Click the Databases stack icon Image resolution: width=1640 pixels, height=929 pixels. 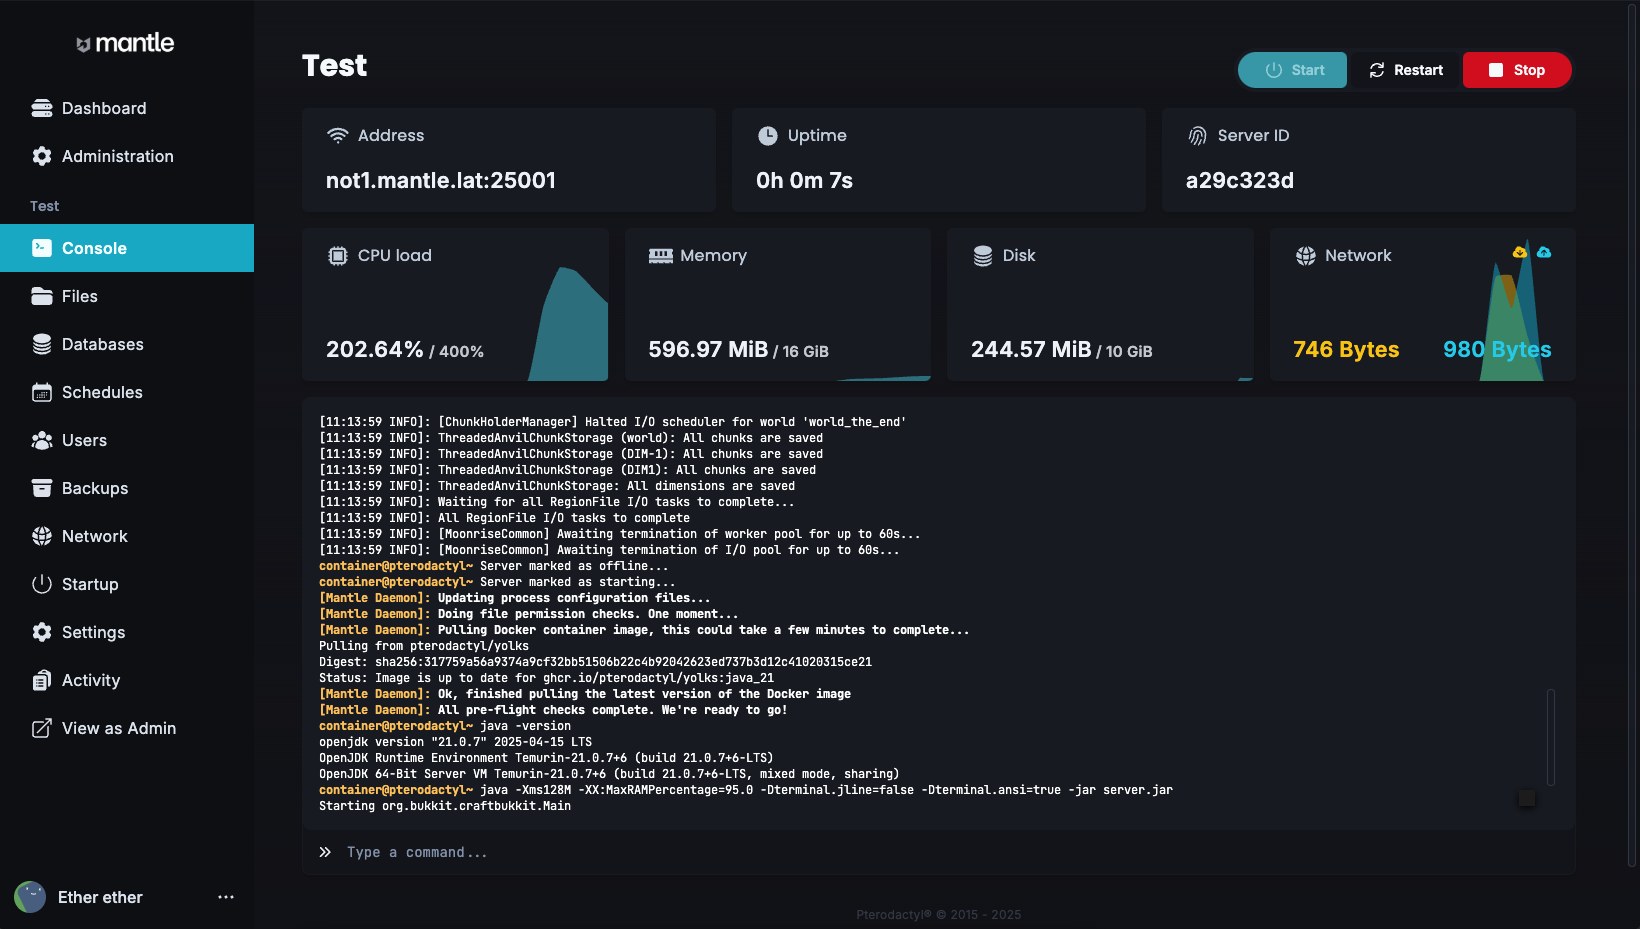(x=42, y=344)
